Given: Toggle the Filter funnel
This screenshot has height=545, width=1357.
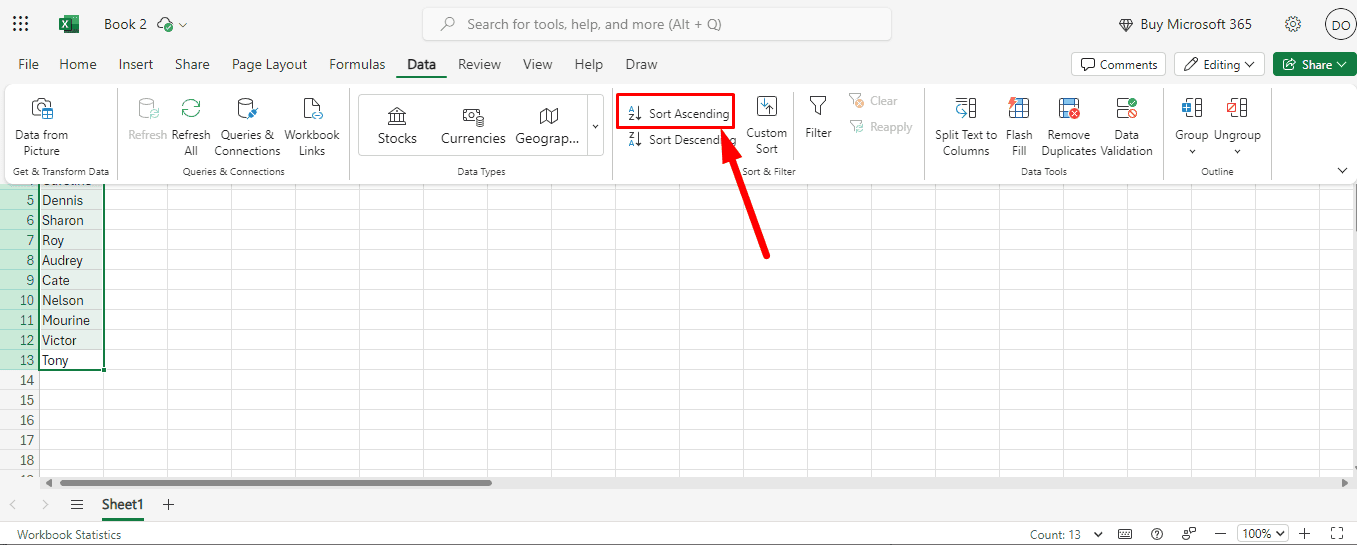Looking at the screenshot, I should pos(818,117).
